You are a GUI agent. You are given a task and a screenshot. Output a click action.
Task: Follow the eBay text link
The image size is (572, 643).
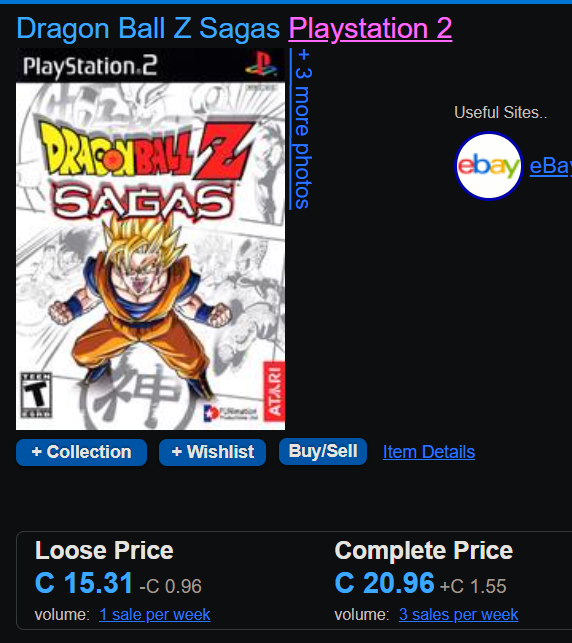[x=551, y=166]
